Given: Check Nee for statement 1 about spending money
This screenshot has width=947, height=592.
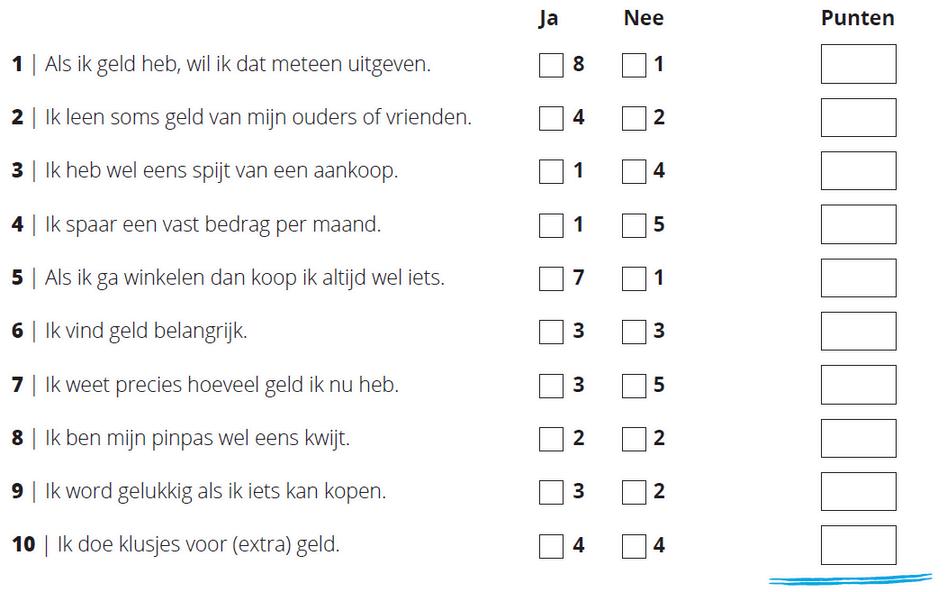Looking at the screenshot, I should click(633, 65).
